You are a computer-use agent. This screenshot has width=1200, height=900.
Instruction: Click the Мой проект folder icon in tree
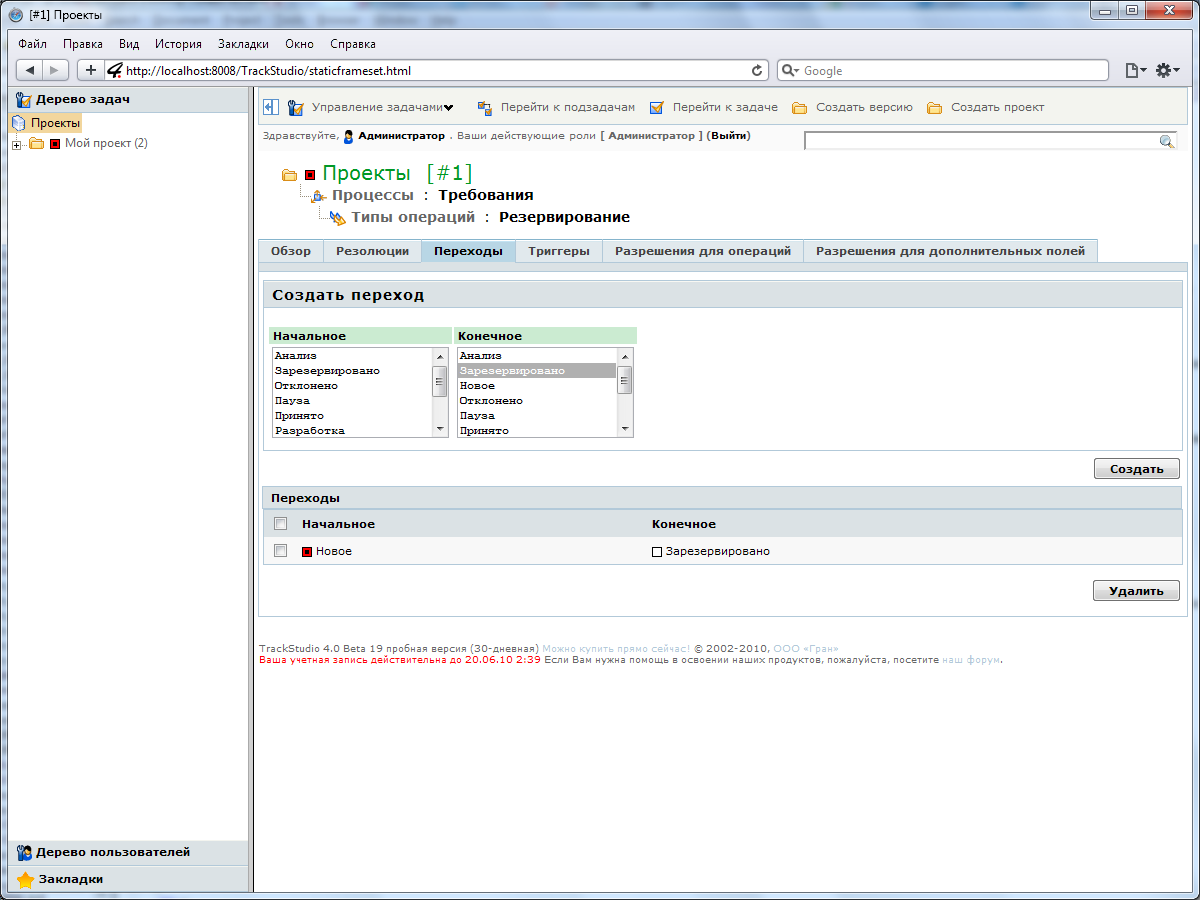[x=37, y=143]
